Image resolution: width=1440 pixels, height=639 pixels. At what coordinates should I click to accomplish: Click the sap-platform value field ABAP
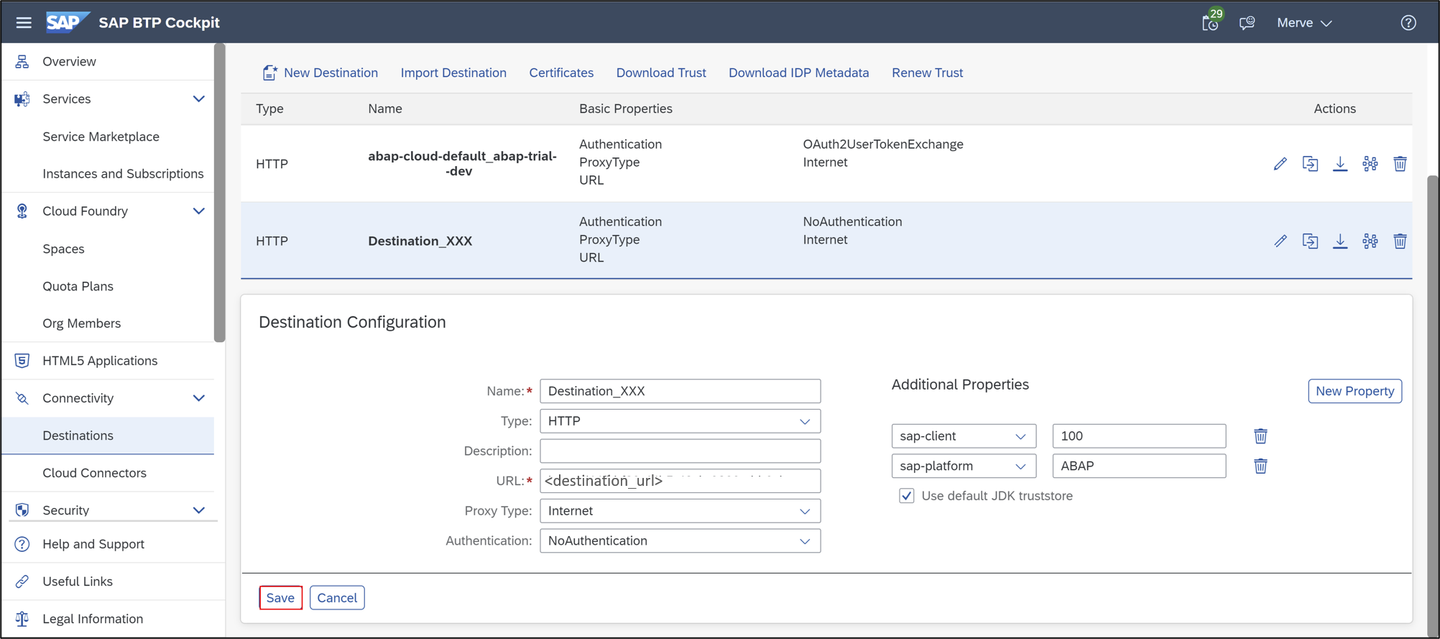pos(1139,466)
